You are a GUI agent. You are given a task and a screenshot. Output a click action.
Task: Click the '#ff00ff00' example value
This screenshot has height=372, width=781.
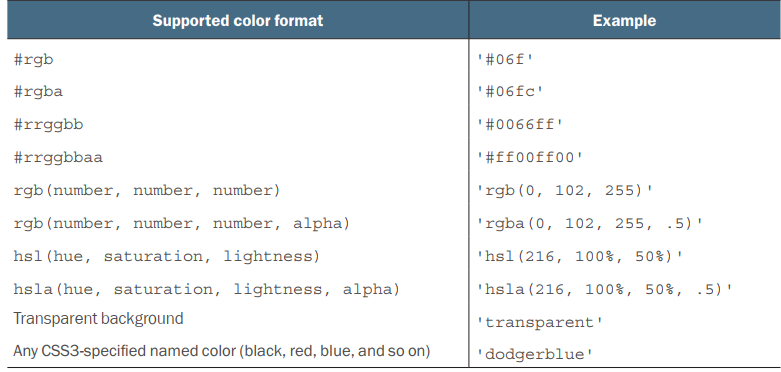pyautogui.click(x=530, y=157)
